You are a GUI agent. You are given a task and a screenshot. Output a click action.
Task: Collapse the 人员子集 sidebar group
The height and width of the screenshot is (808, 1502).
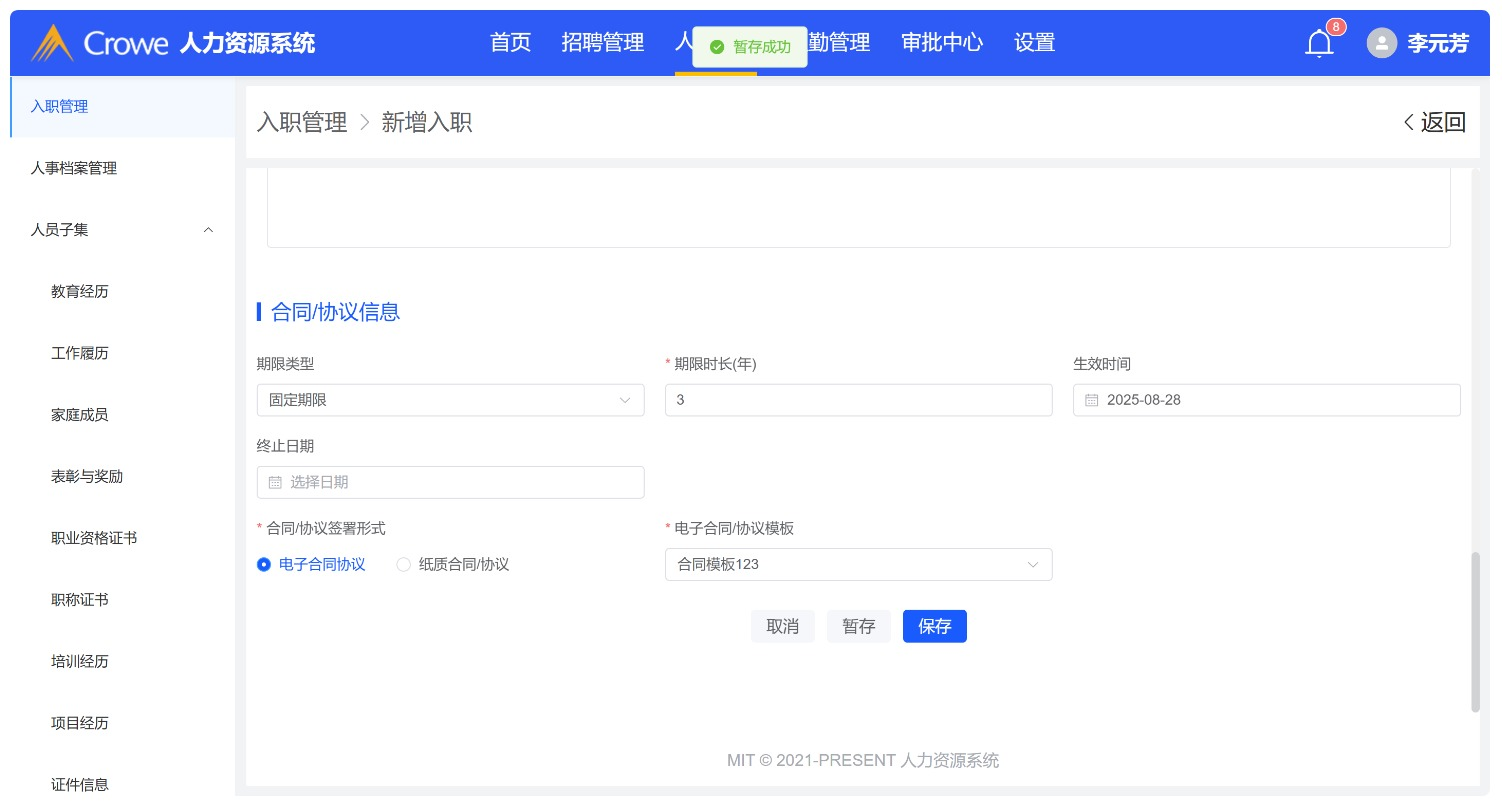point(208,230)
